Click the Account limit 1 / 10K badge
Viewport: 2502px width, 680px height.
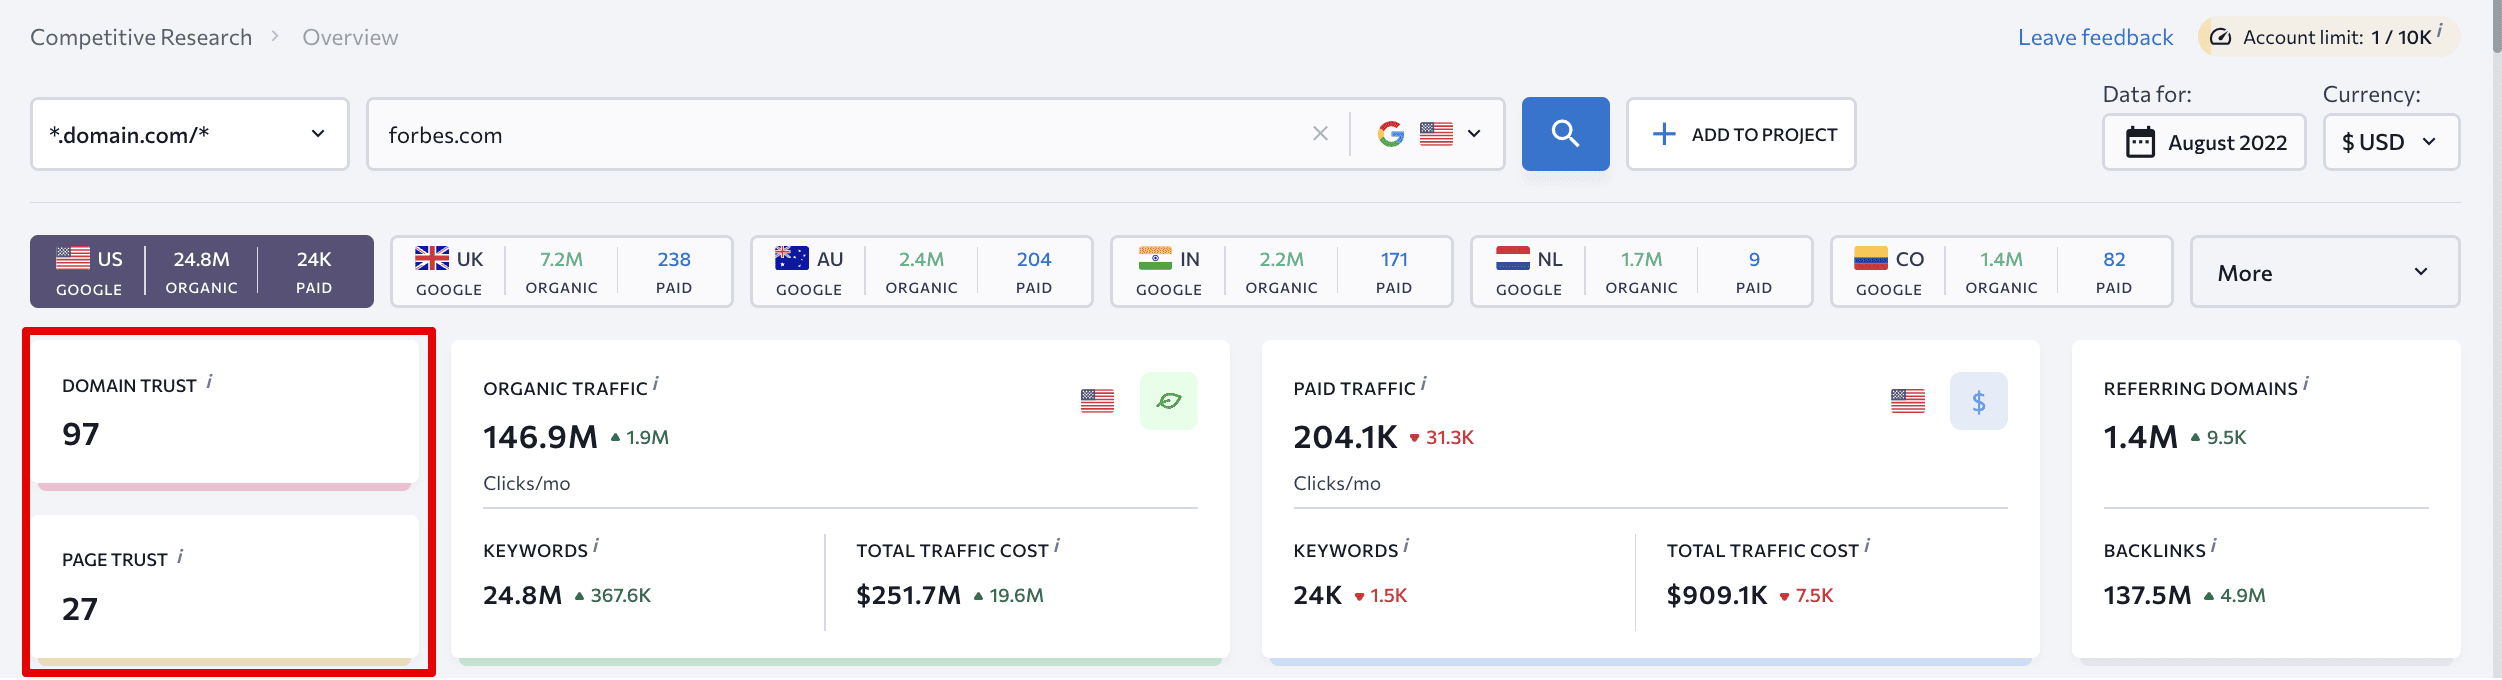pyautogui.click(x=2328, y=37)
